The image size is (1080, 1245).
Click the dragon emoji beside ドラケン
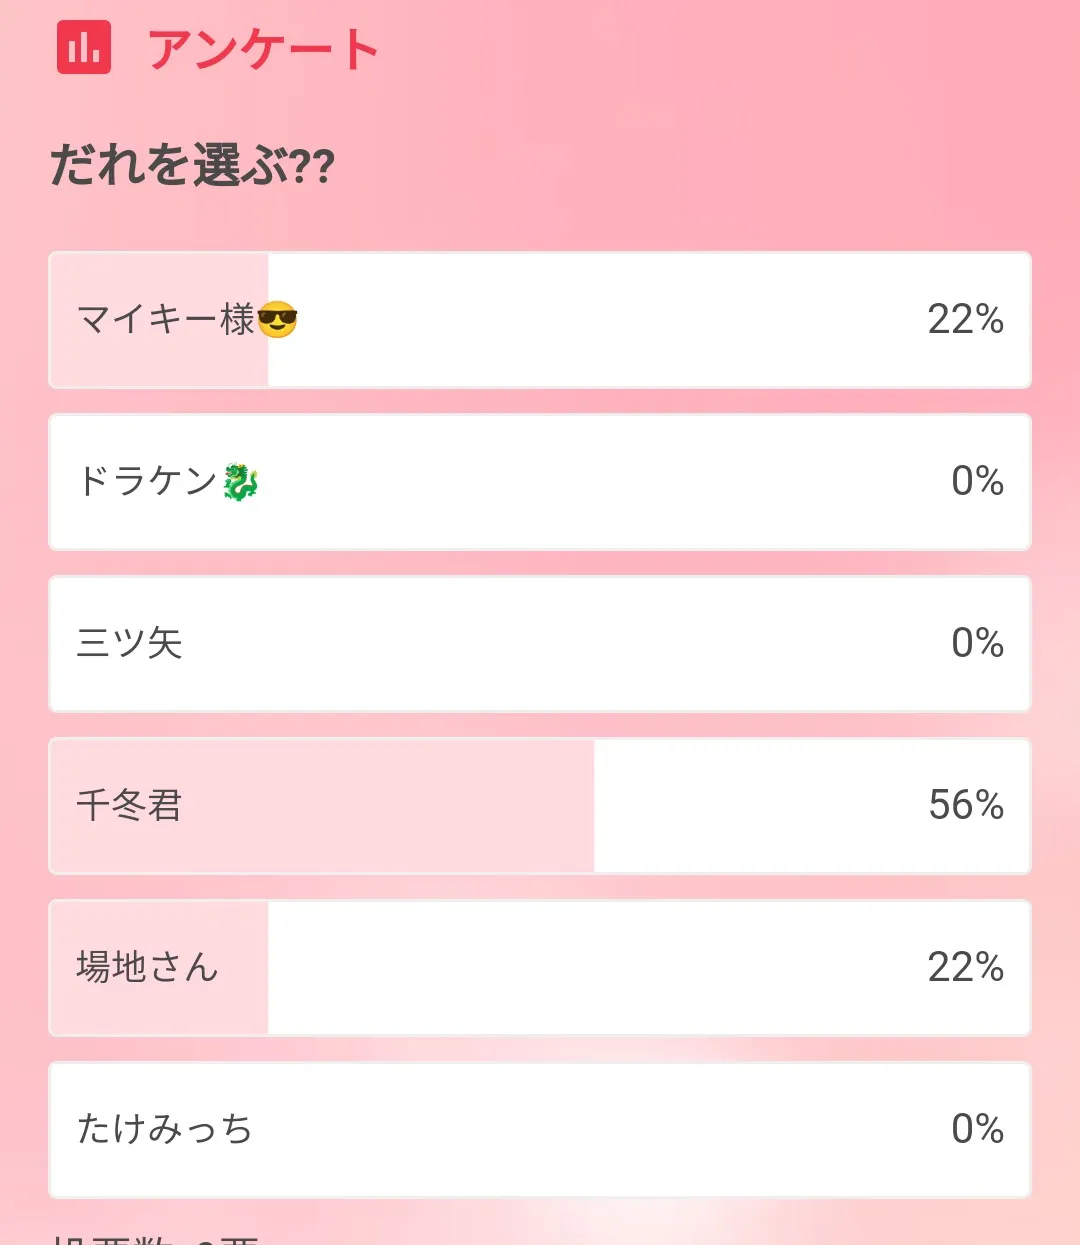click(240, 482)
